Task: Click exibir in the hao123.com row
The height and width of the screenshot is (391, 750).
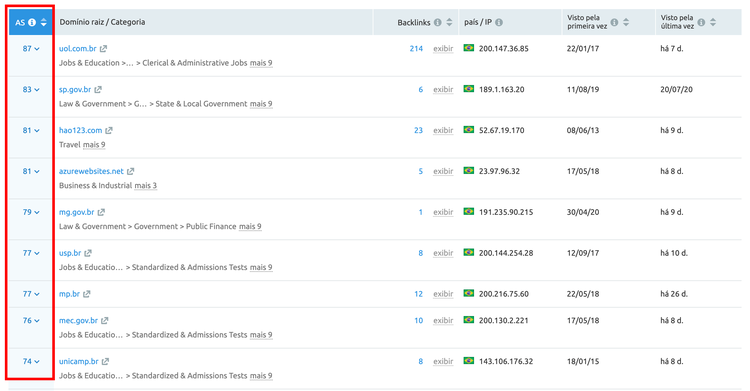Action: tap(443, 130)
